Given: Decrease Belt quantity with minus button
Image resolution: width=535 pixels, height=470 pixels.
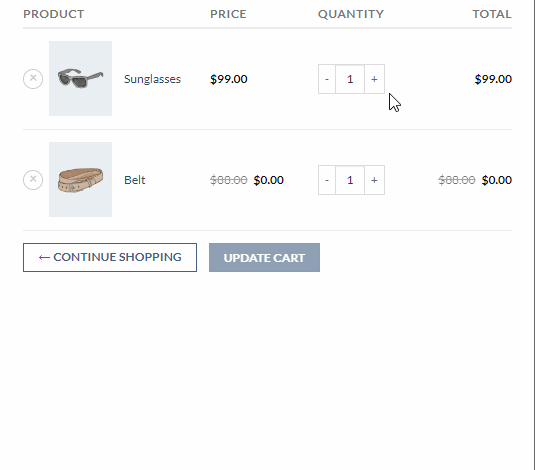Looking at the screenshot, I should pyautogui.click(x=327, y=180).
